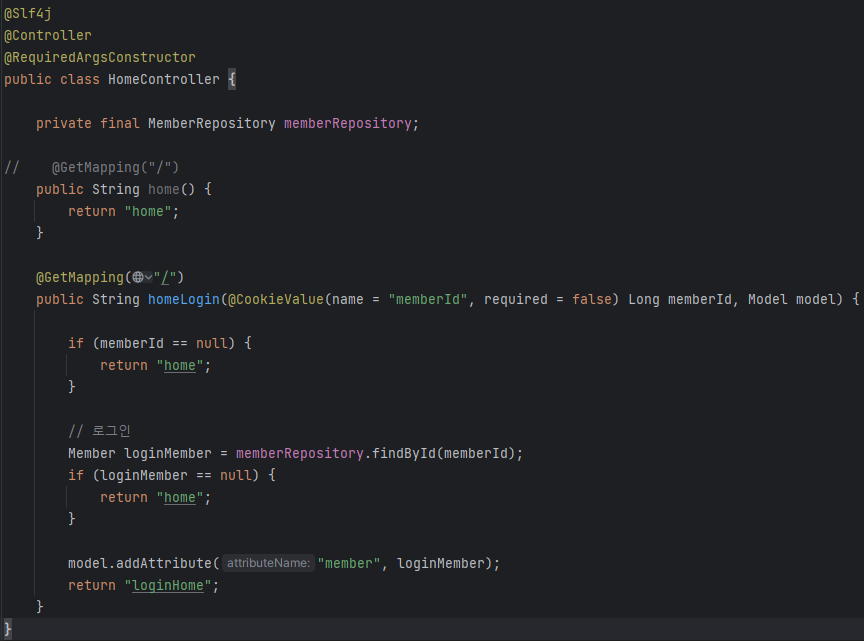Image resolution: width=864 pixels, height=641 pixels.
Task: Click the addAttribute method call
Action: [164, 563]
